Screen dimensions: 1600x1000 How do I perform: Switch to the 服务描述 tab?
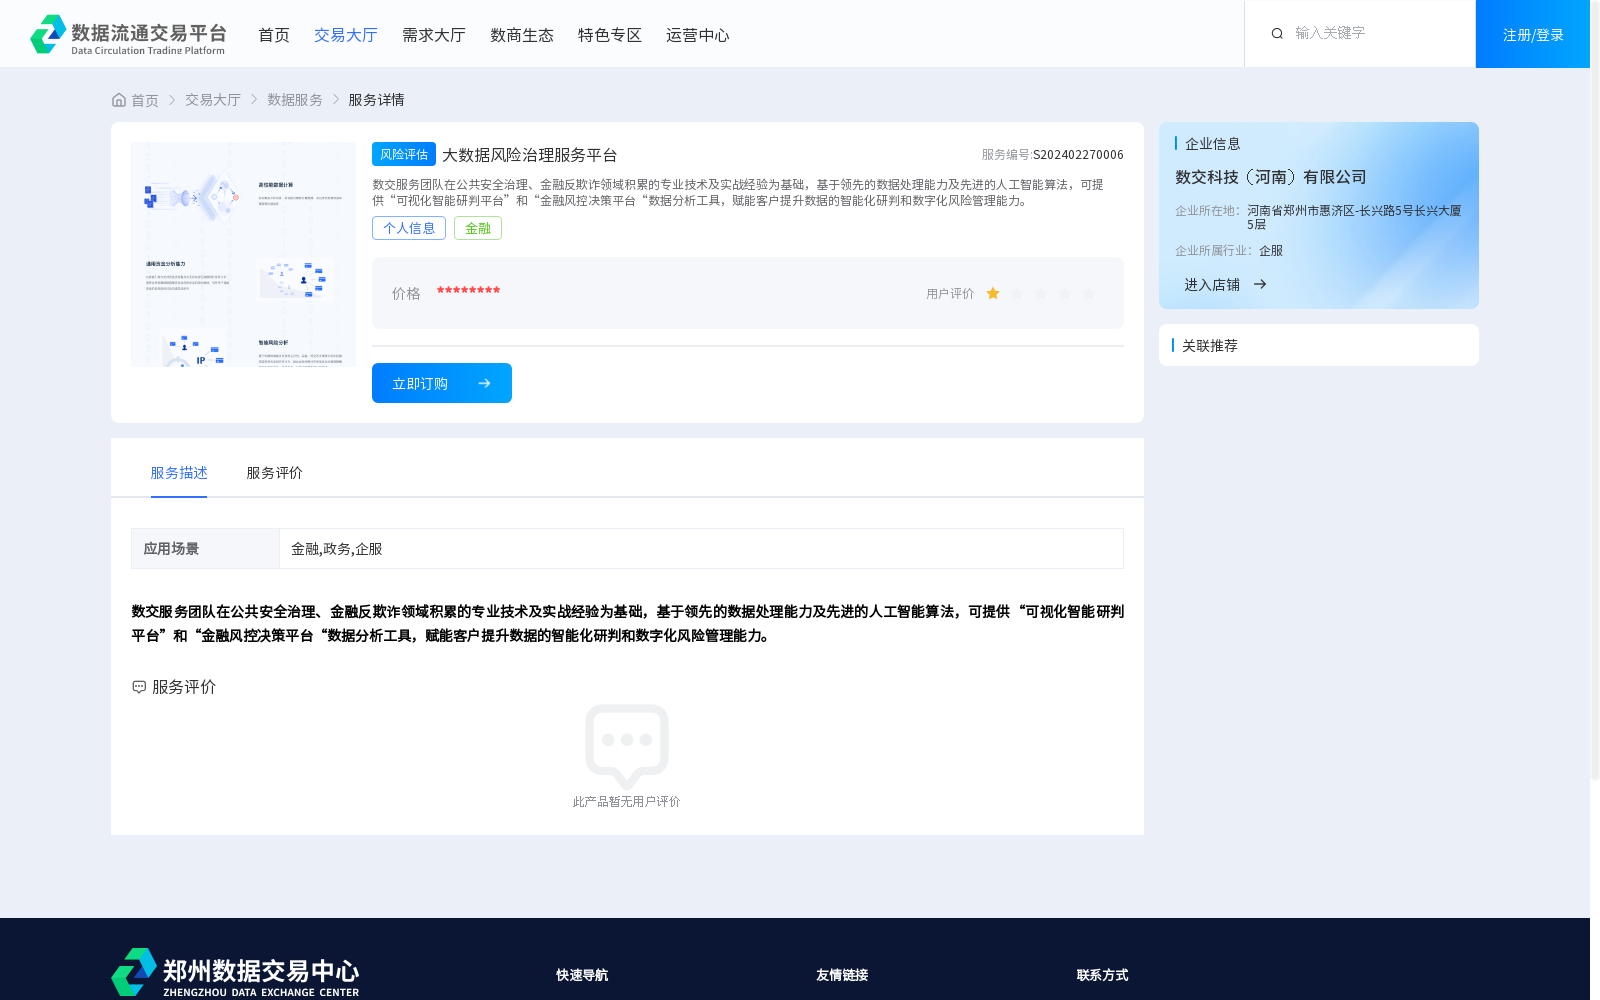pos(179,473)
